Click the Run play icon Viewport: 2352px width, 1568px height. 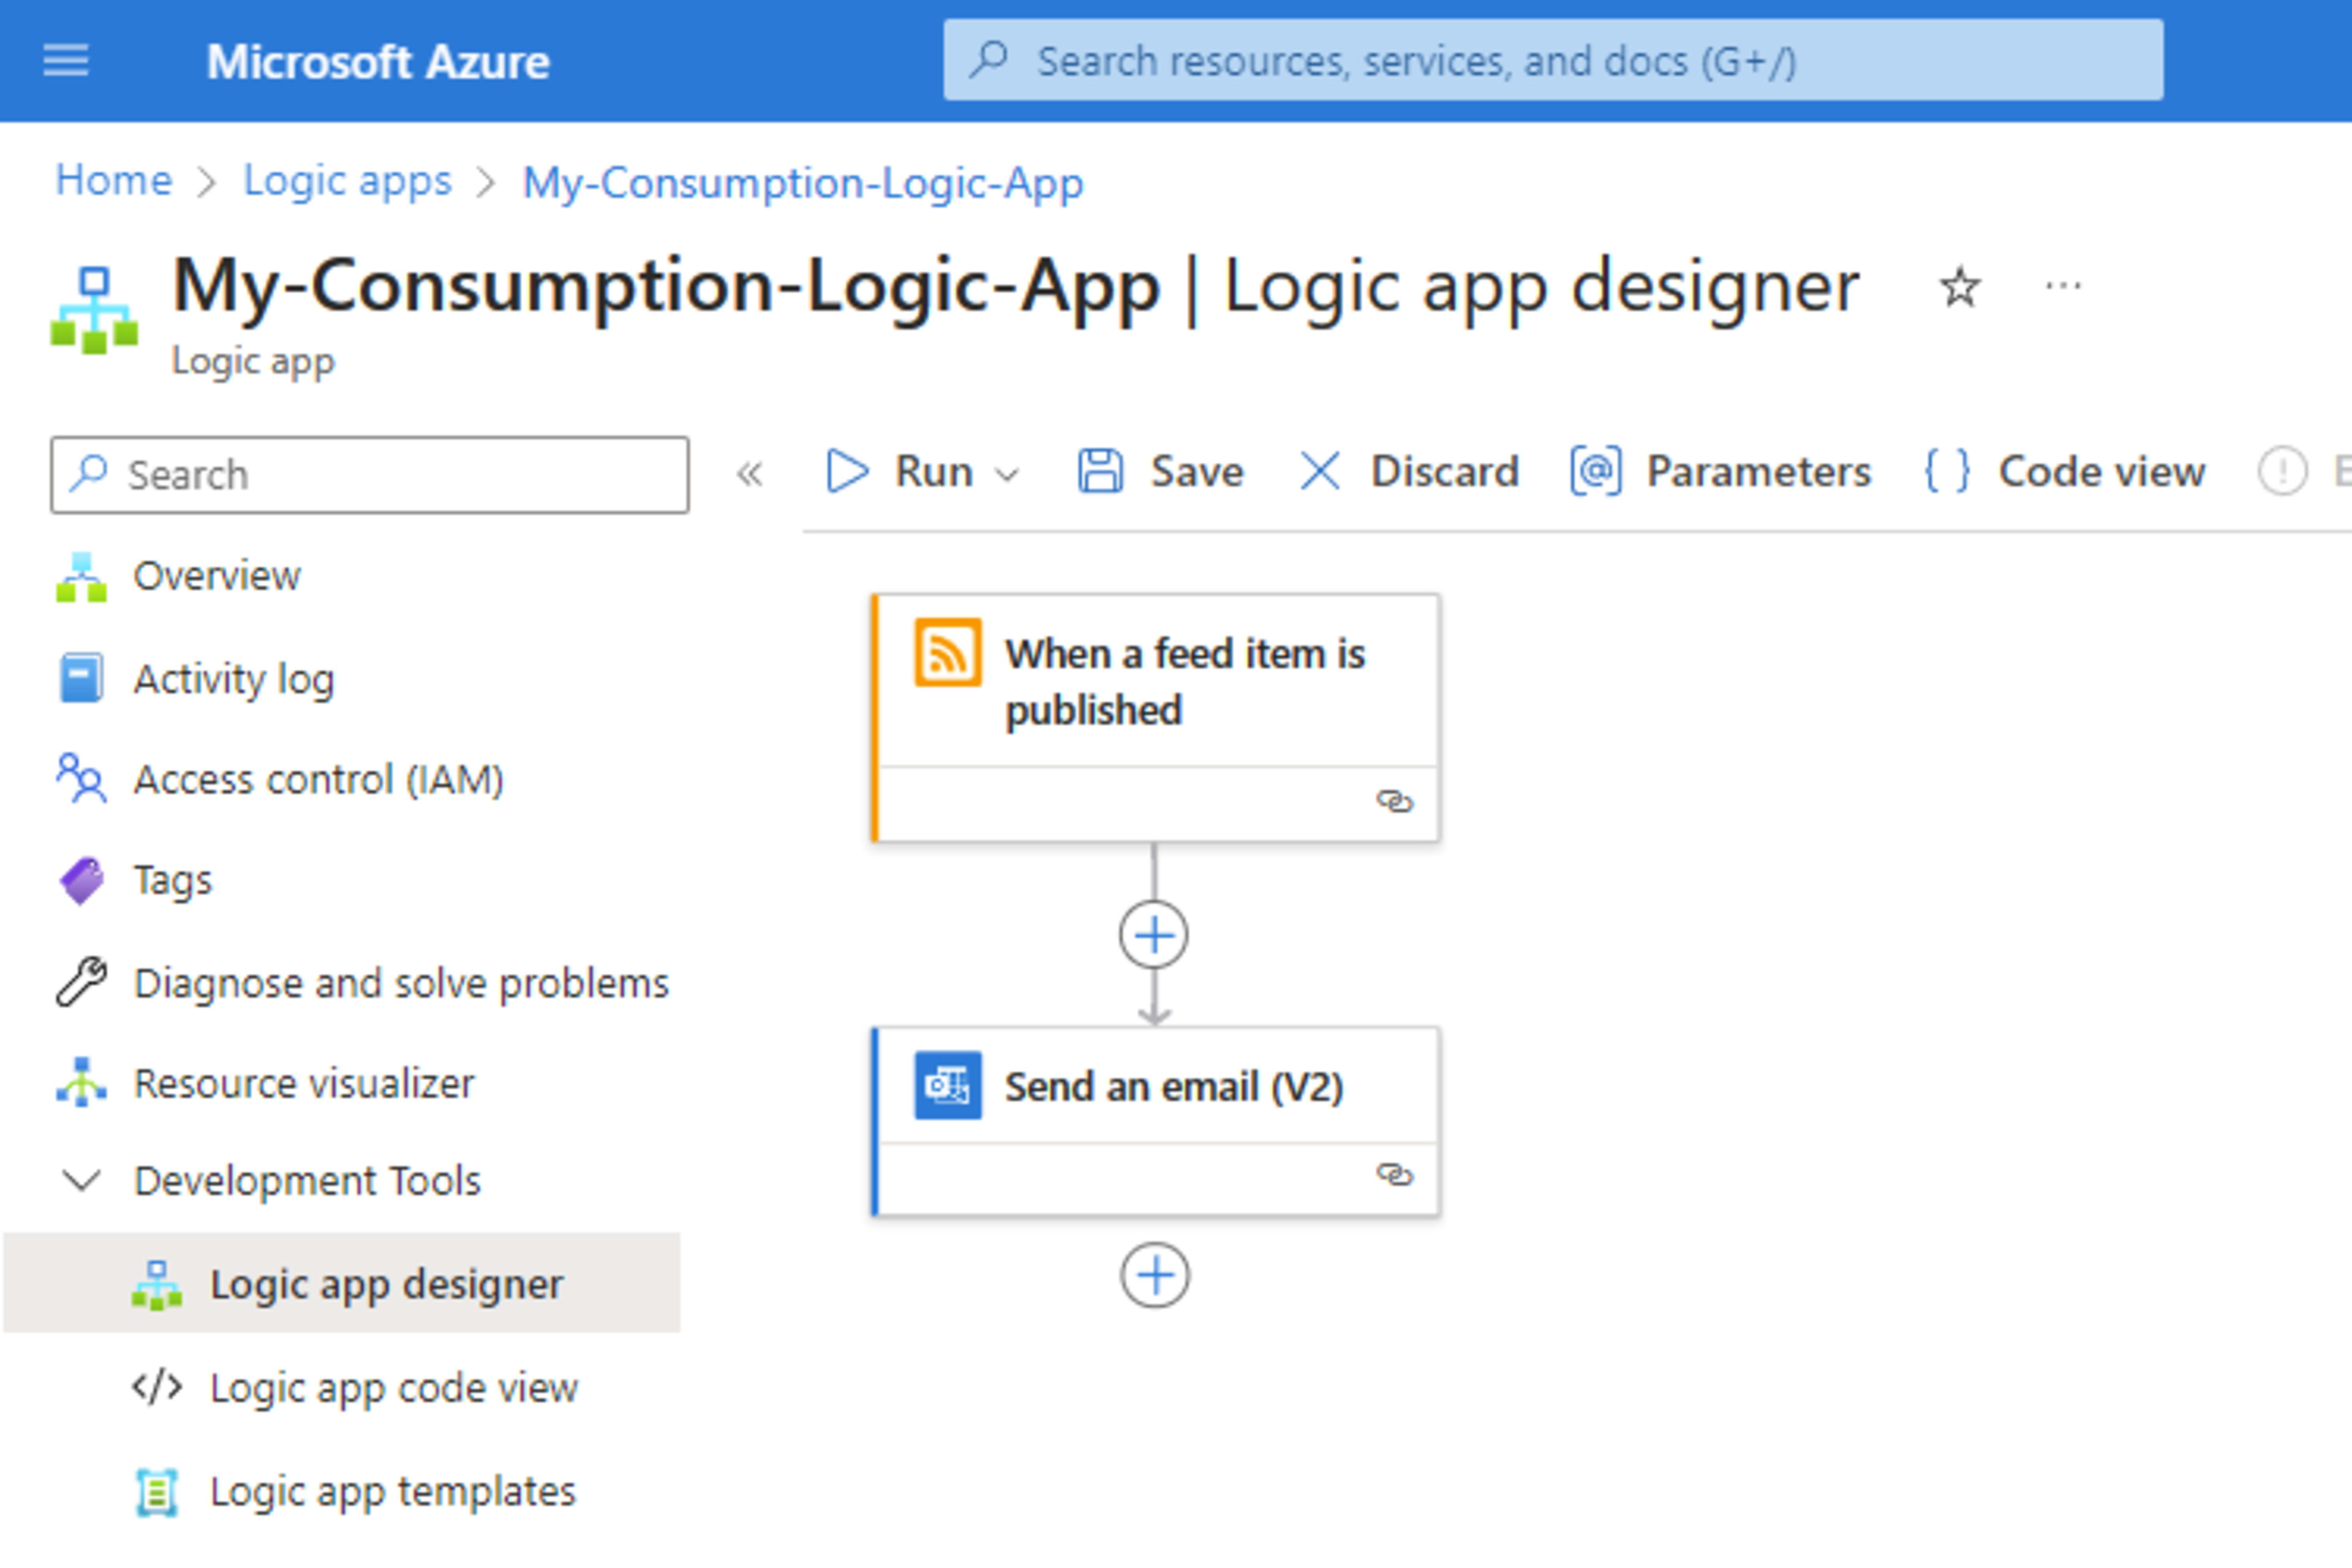click(847, 471)
